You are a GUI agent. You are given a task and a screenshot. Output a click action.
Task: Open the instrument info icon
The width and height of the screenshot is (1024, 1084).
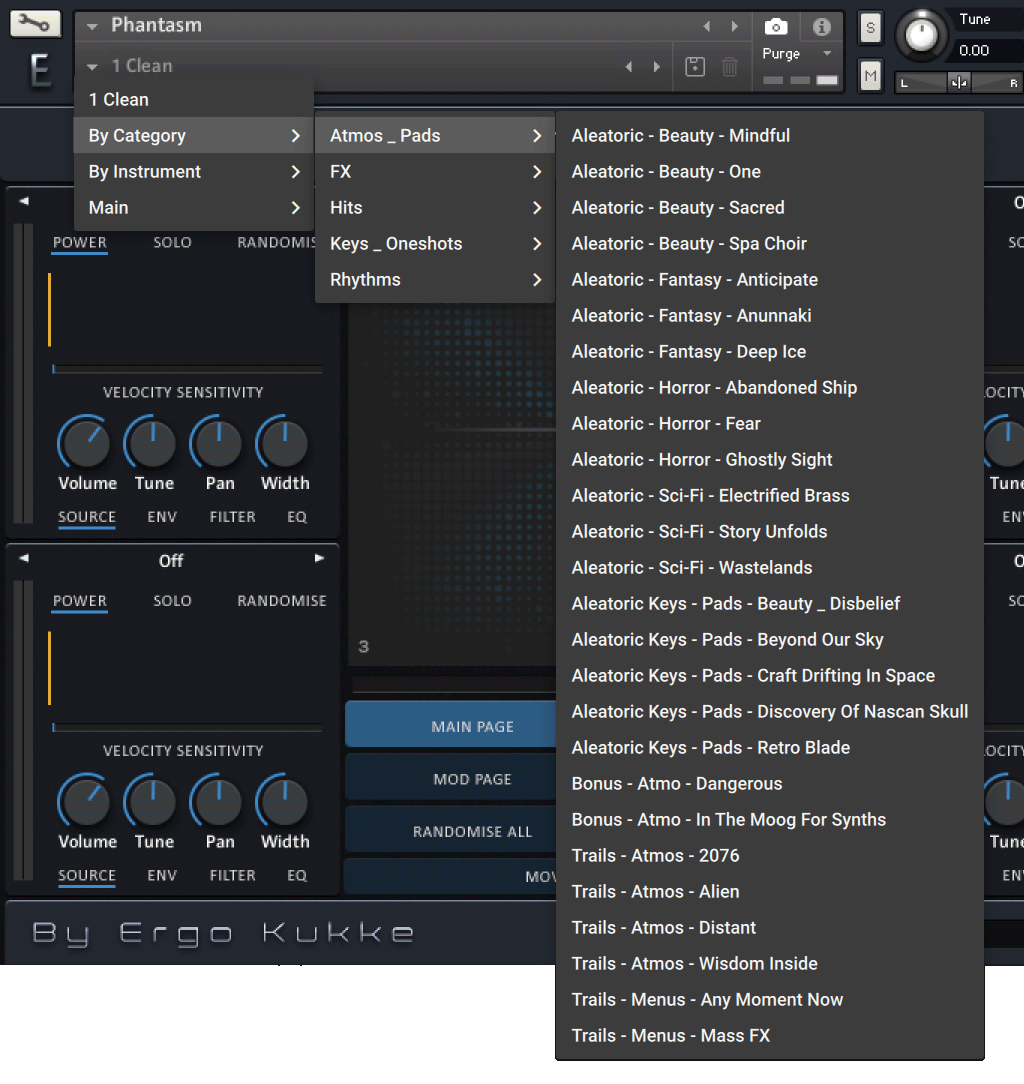(821, 26)
